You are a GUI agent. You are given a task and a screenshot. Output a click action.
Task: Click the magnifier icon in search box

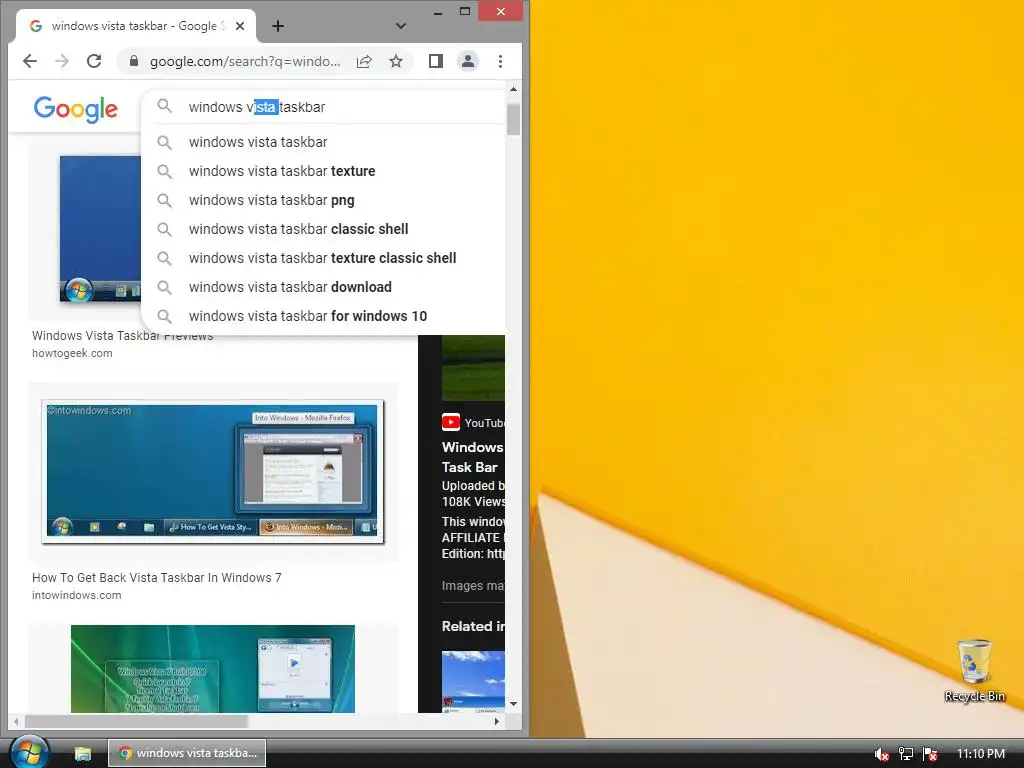pyautogui.click(x=165, y=106)
